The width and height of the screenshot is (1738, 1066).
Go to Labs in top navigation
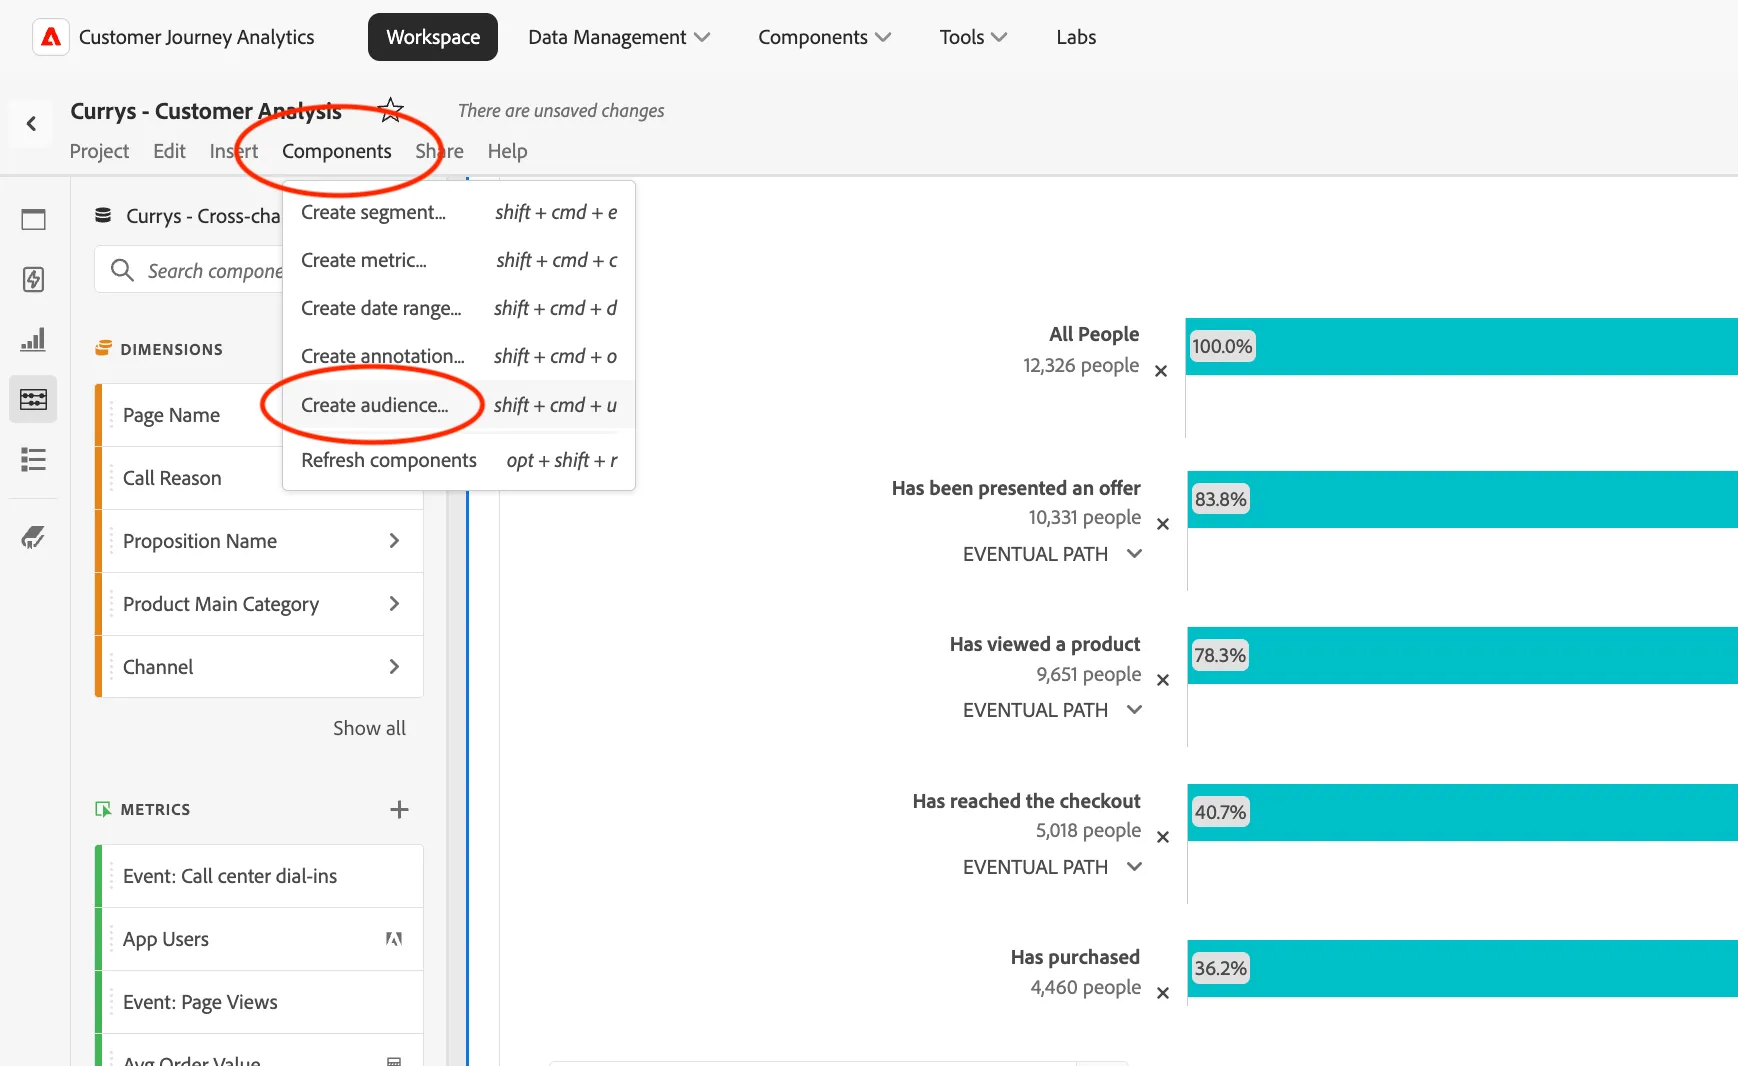[1076, 37]
